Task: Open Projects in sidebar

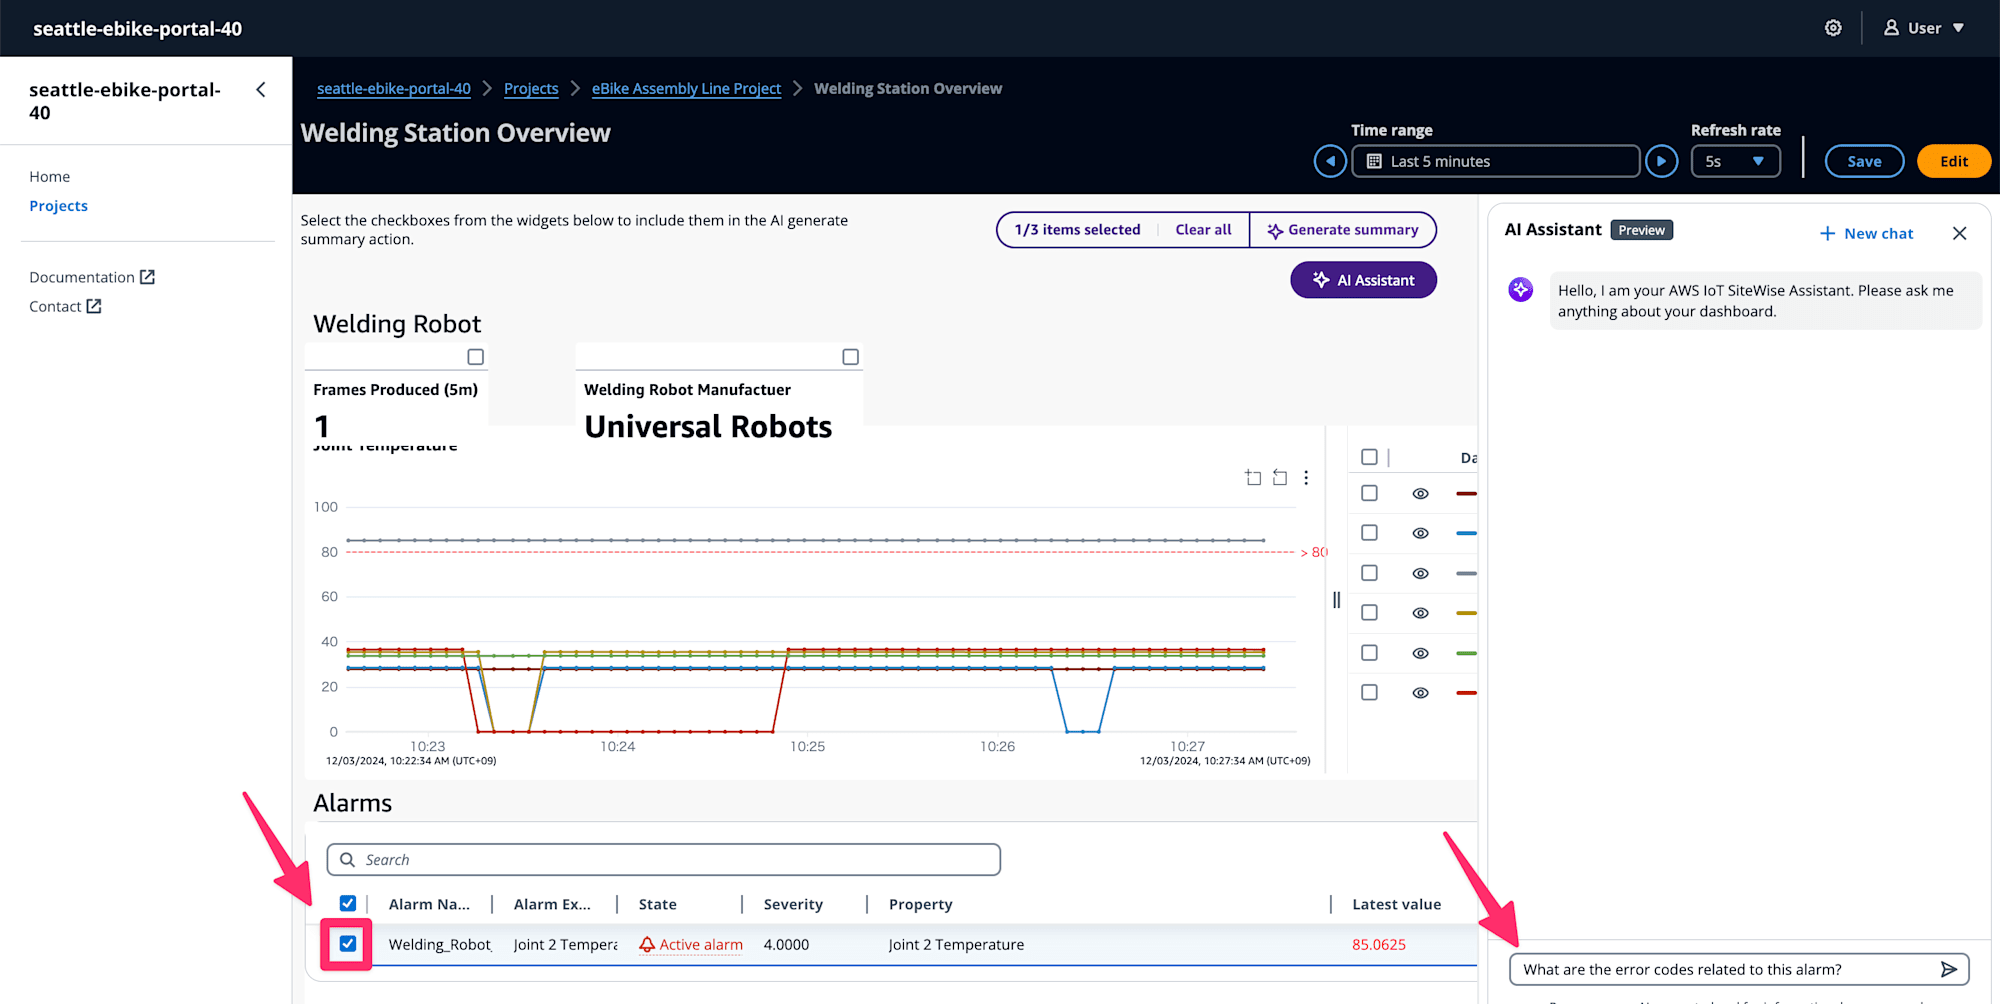Action: pyautogui.click(x=59, y=206)
